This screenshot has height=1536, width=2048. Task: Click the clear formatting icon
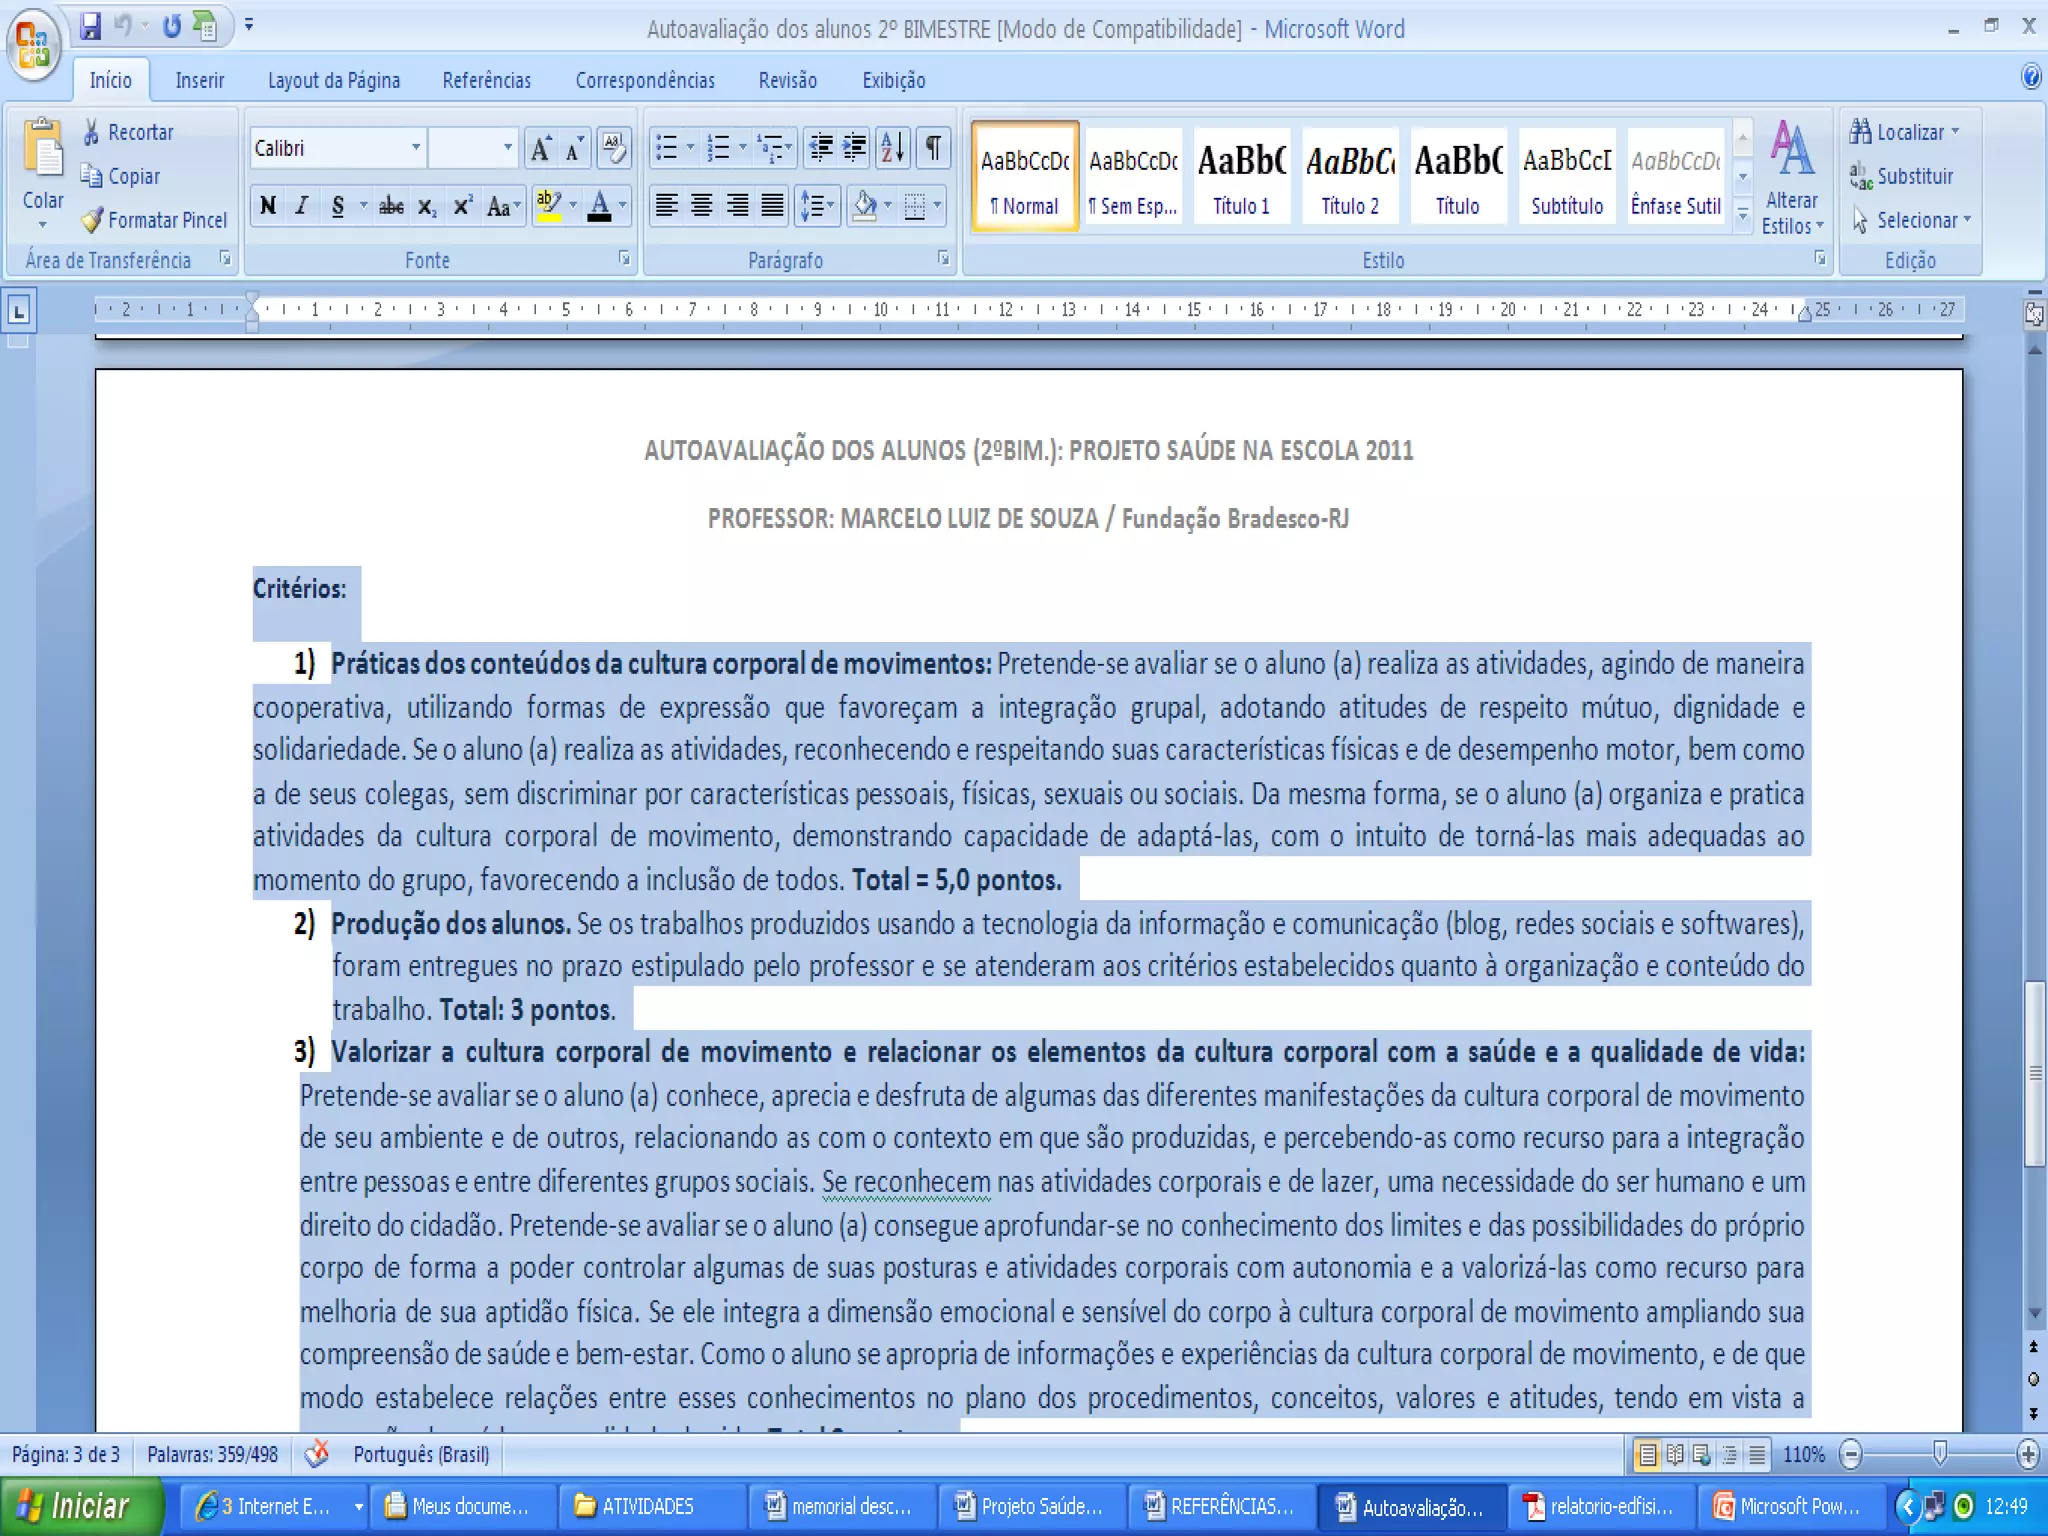pyautogui.click(x=614, y=148)
